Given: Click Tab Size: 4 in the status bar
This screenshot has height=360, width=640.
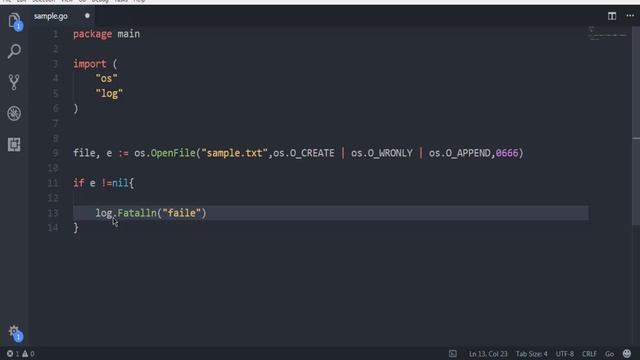Looking at the screenshot, I should point(531,354).
